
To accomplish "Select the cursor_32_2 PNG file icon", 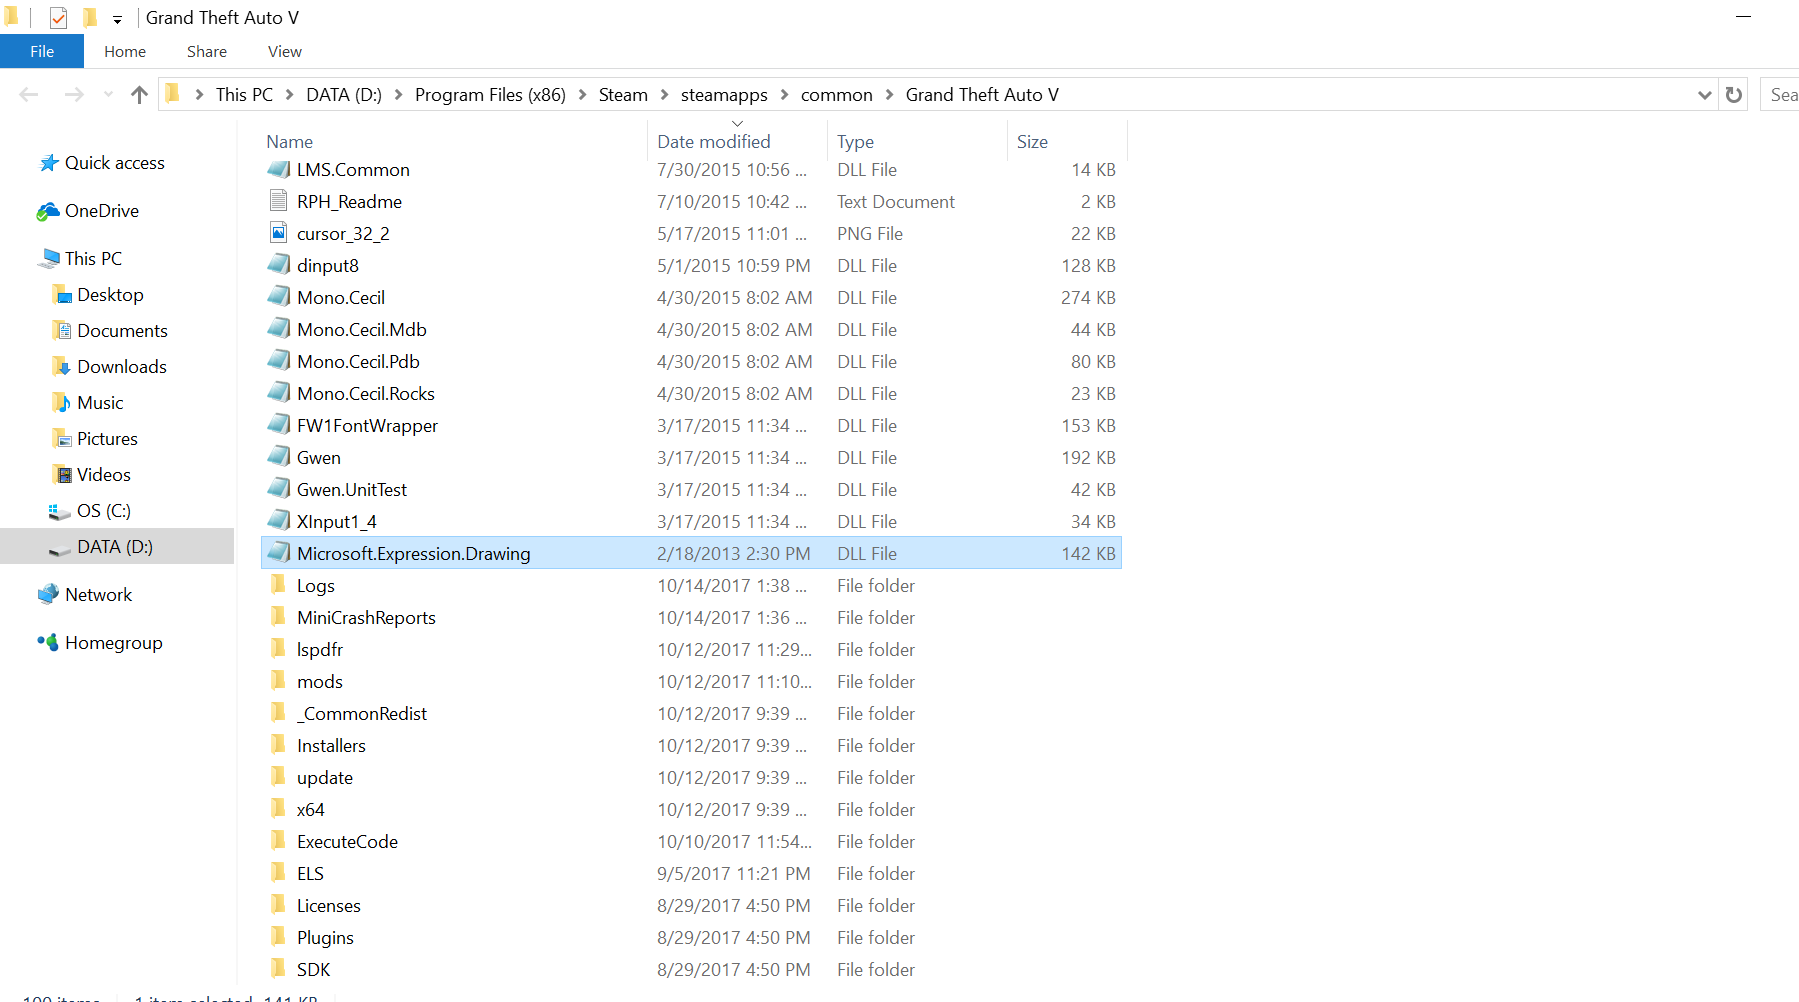I will [x=279, y=233].
